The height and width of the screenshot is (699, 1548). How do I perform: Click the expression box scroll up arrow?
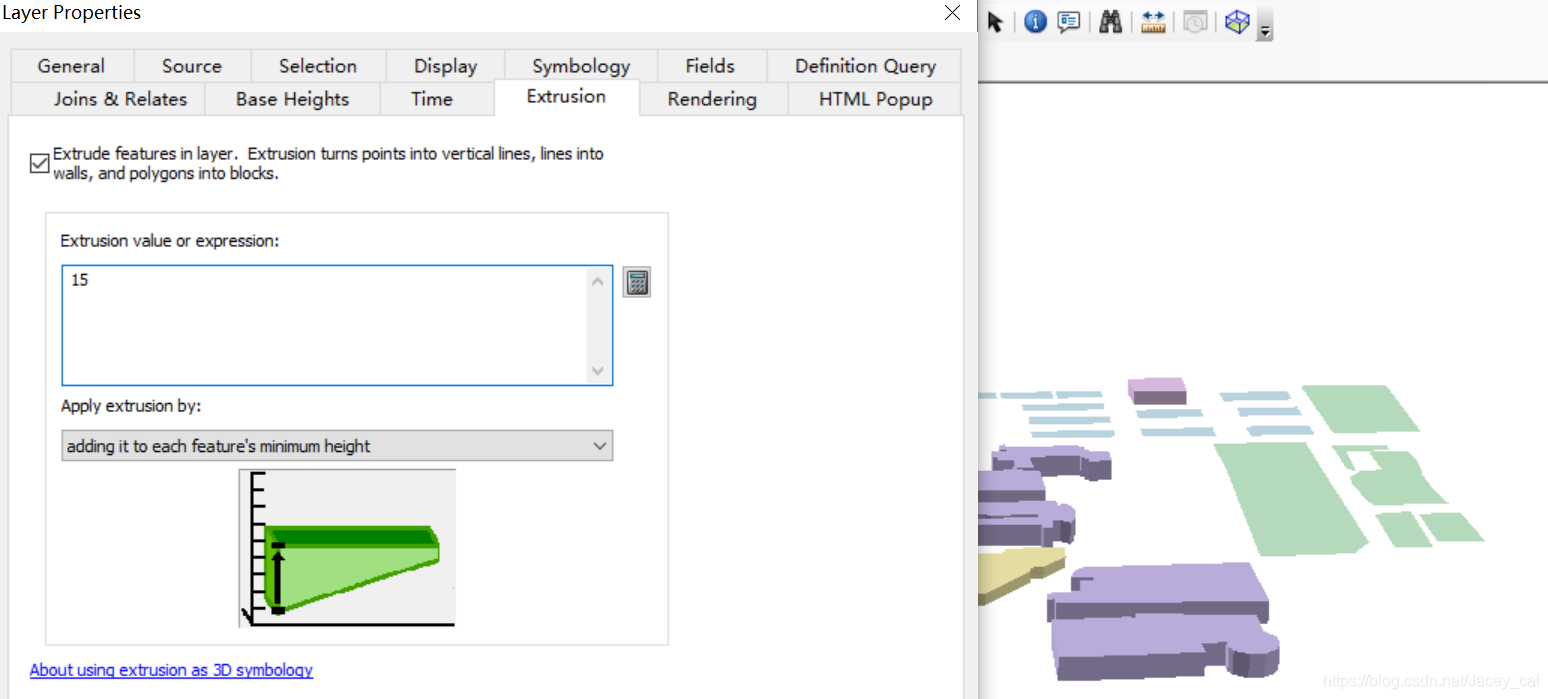click(x=598, y=281)
